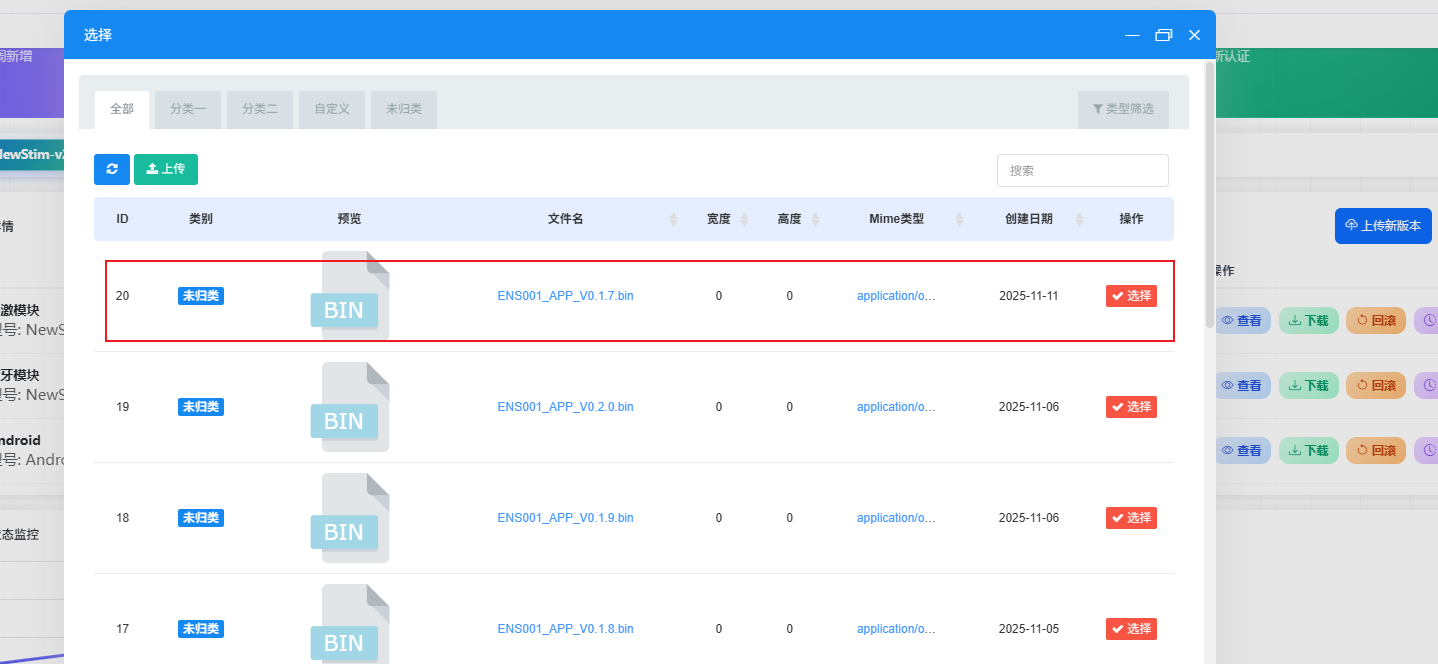Open the ENS001_APP_V0.1.7.bin file name link
This screenshot has height=664, width=1438.
click(x=566, y=296)
